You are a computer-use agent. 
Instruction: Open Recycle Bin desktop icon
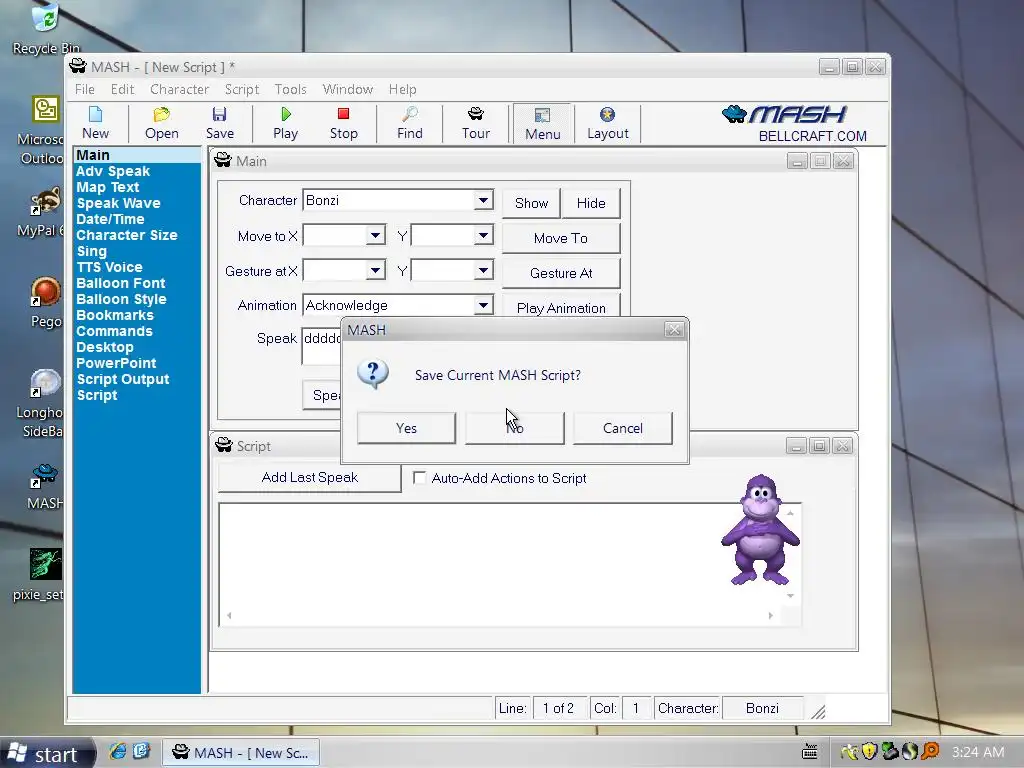pyautogui.click(x=46, y=29)
